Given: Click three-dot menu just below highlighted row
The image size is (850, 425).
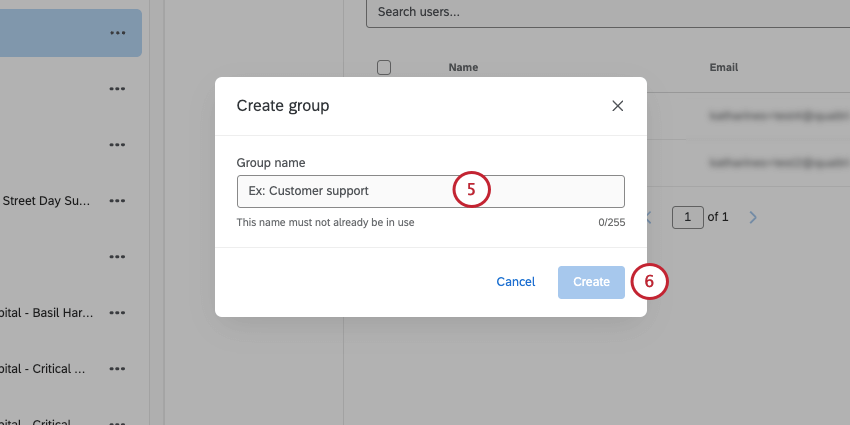Looking at the screenshot, I should coord(118,89).
